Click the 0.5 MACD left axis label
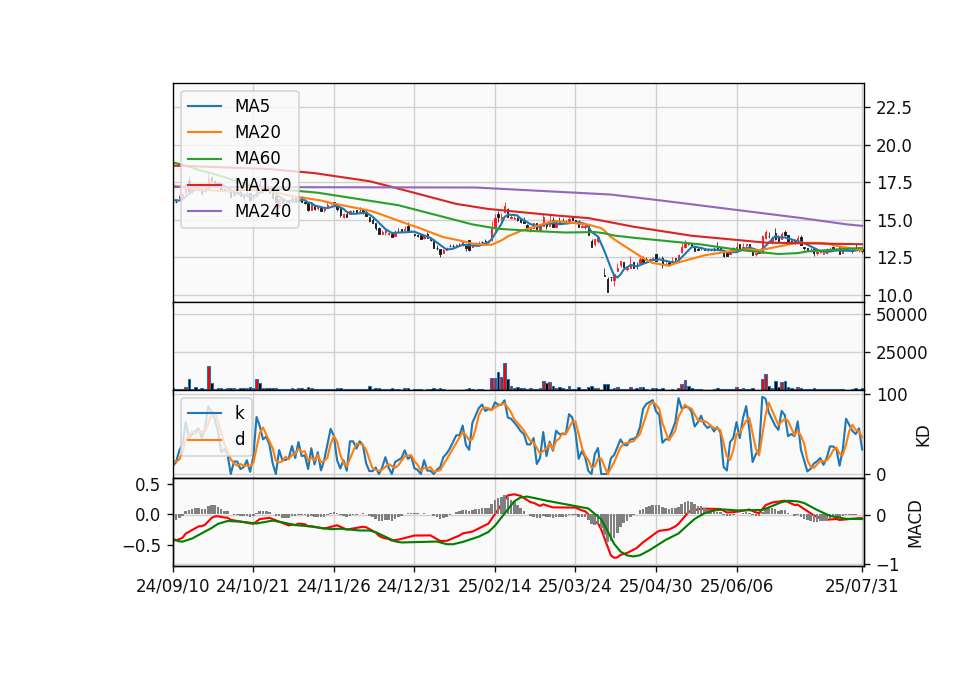Viewport: 960px width, 690px height. (147, 486)
